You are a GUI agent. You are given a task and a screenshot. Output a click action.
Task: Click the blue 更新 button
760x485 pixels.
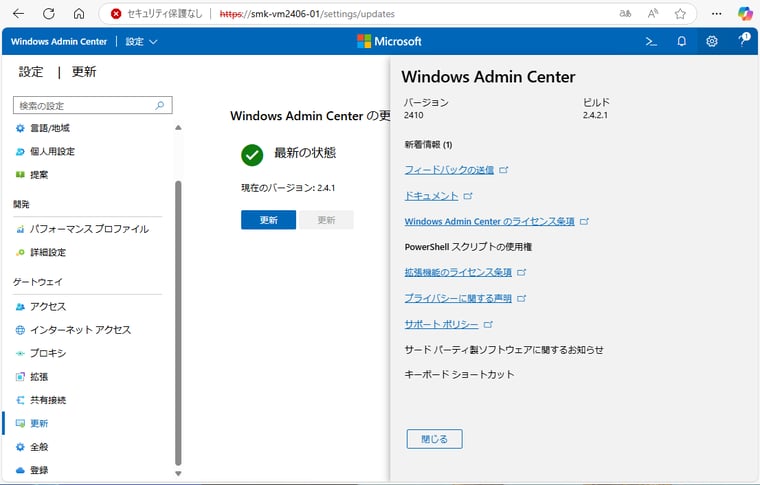(x=269, y=220)
